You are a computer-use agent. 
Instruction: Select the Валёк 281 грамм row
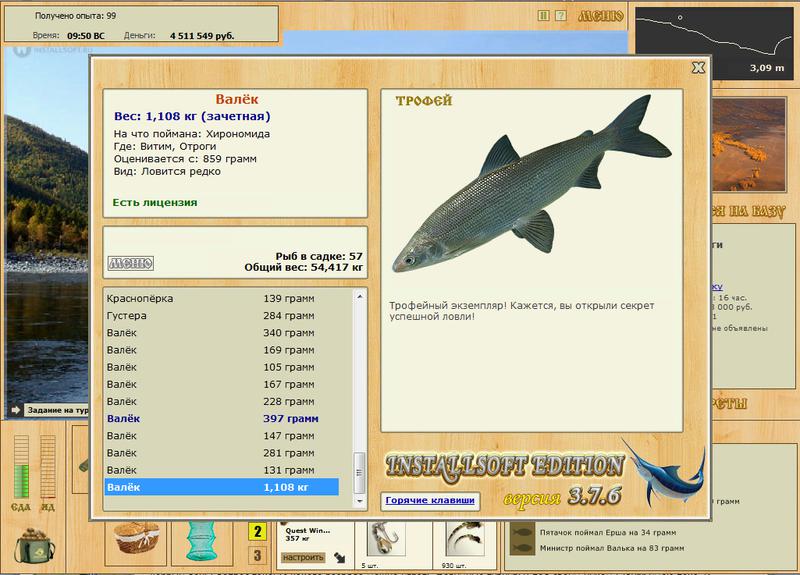point(221,453)
